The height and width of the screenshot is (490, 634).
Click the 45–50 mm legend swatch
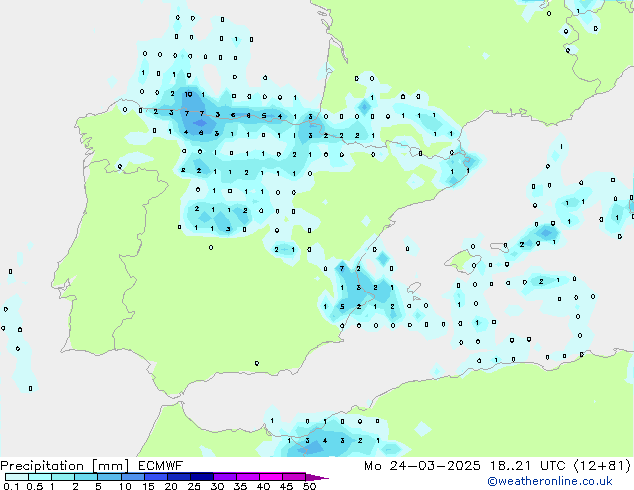[294, 477]
